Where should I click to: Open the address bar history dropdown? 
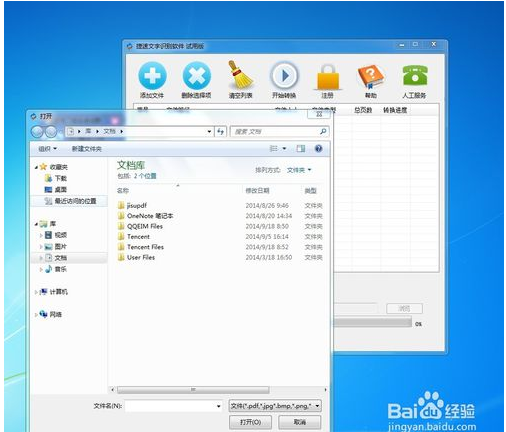[x=209, y=131]
